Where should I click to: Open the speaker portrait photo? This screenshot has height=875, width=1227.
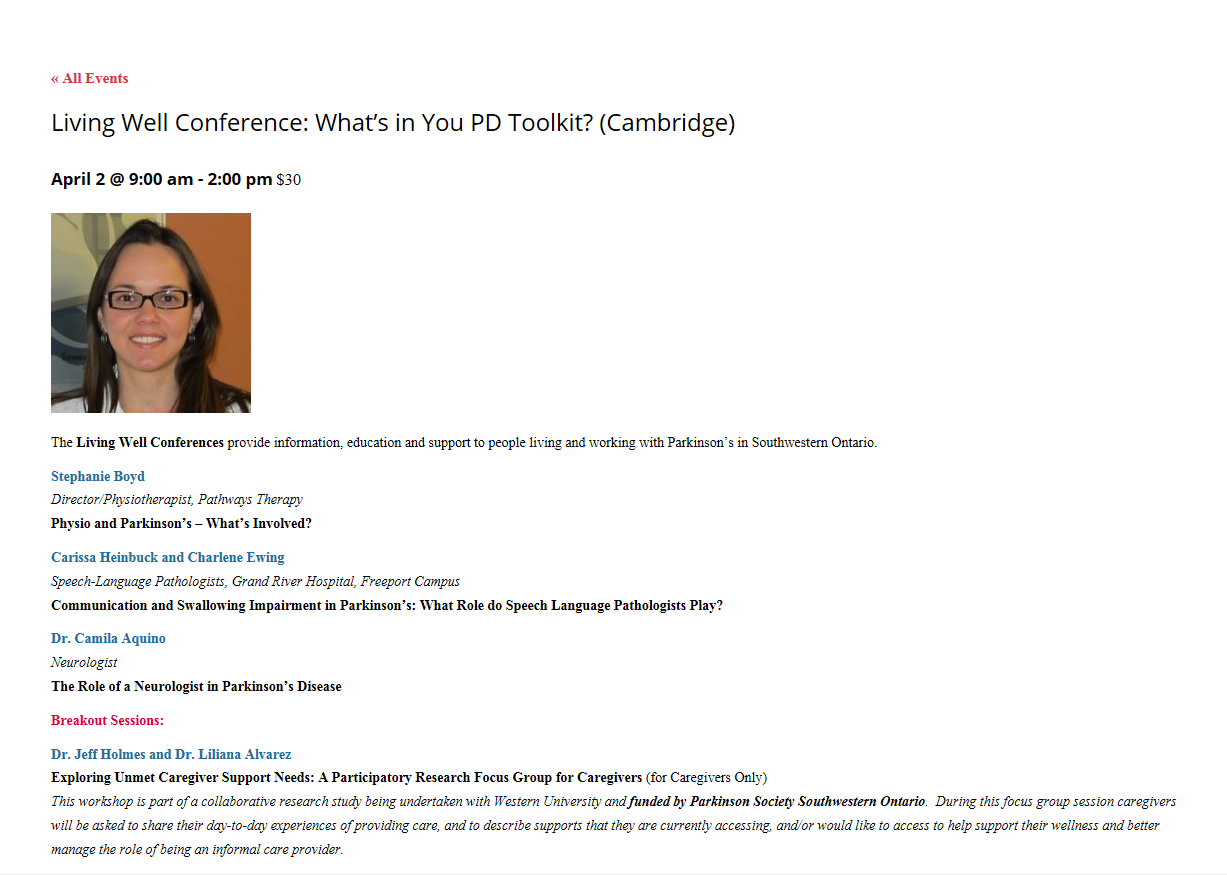pos(151,312)
